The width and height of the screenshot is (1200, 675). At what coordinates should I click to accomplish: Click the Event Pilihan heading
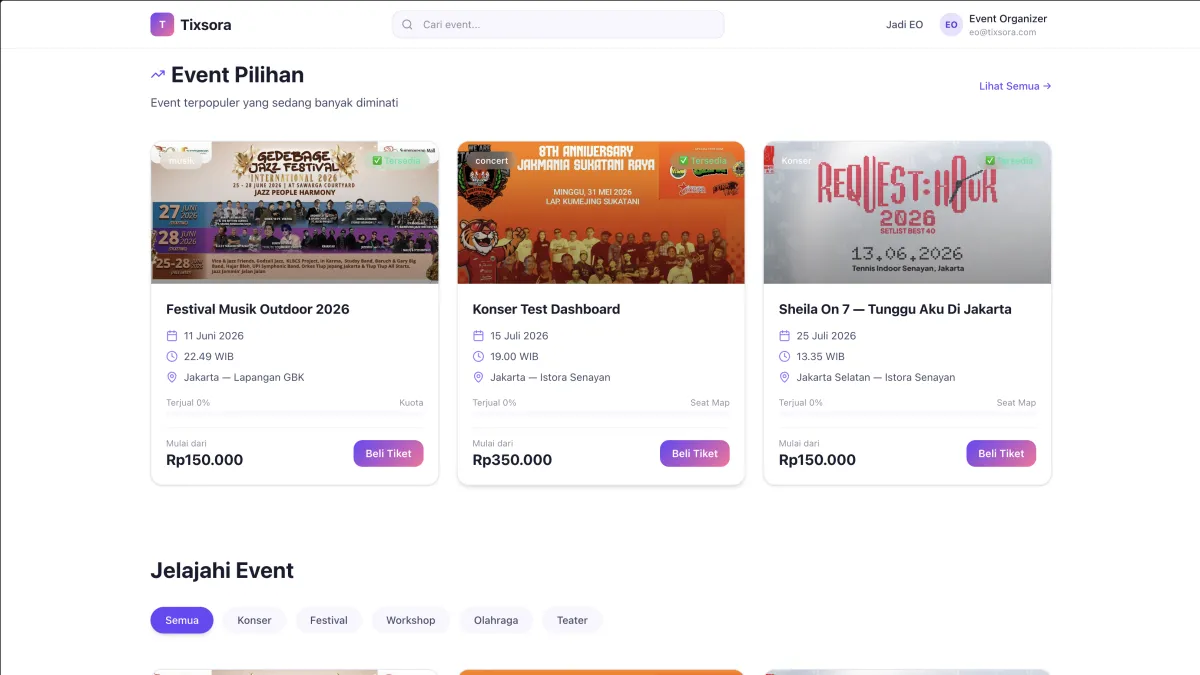[x=237, y=74]
